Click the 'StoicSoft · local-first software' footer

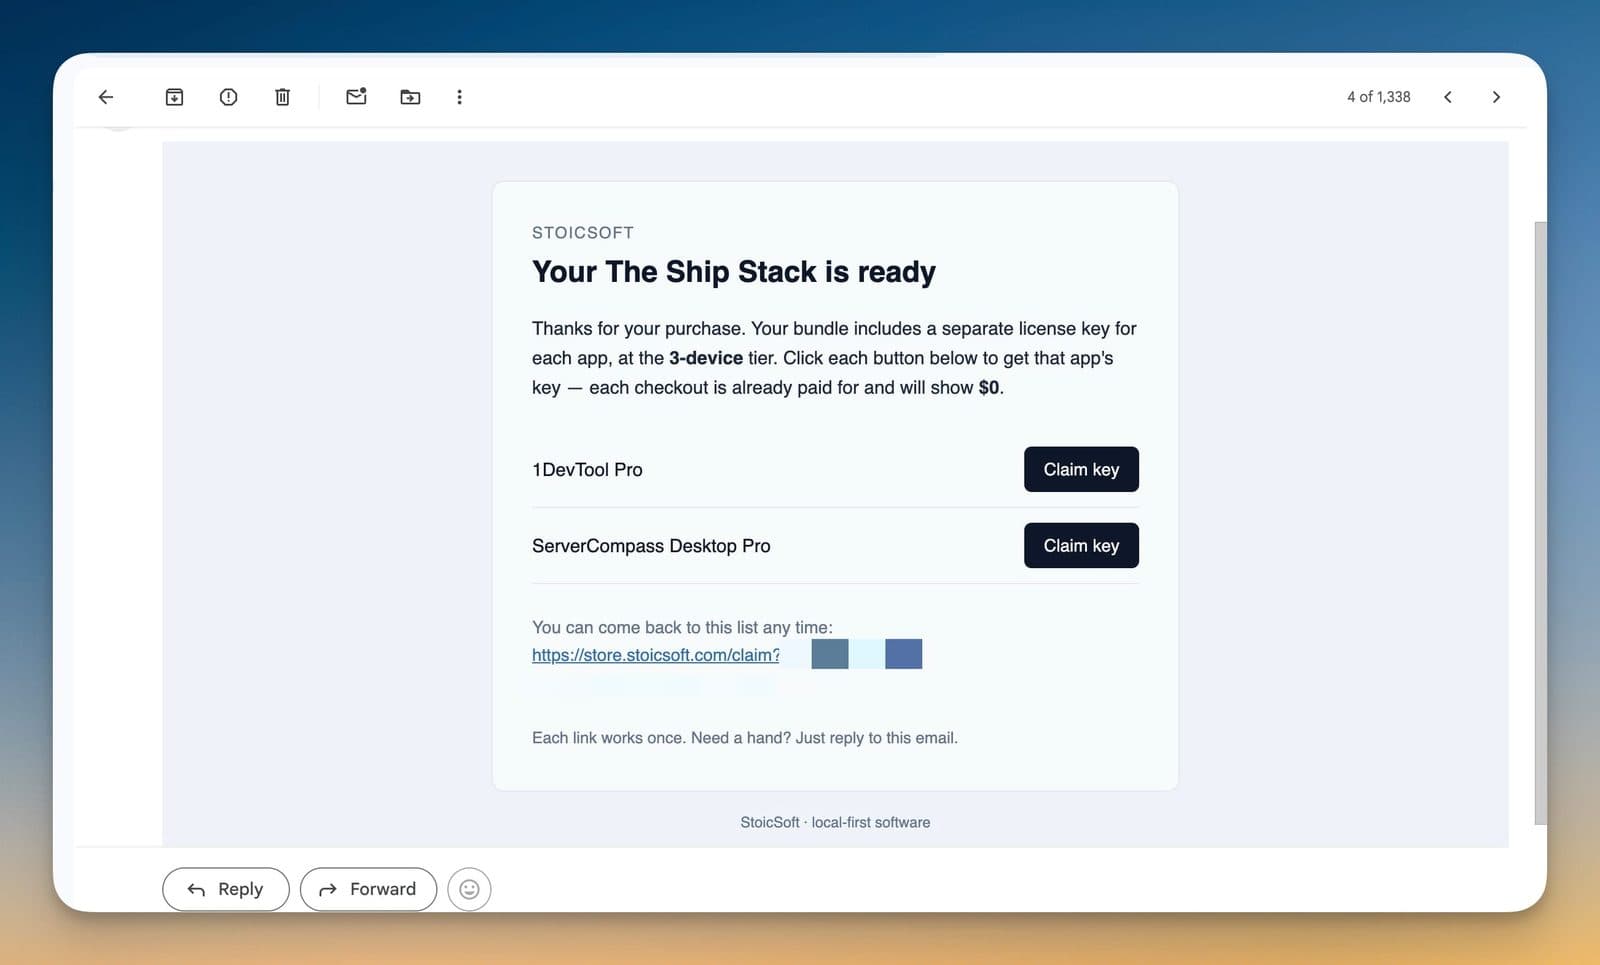[835, 822]
